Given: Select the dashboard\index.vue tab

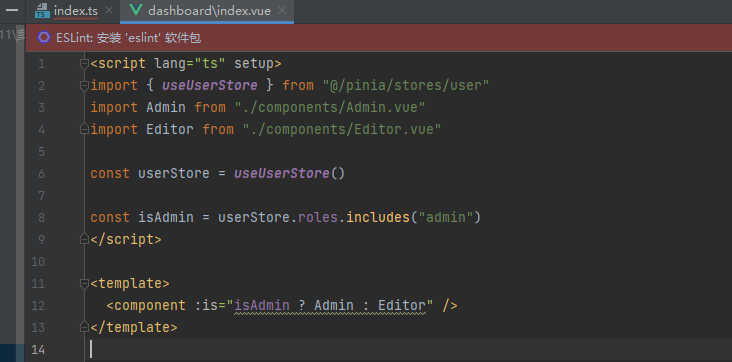Looking at the screenshot, I should coord(209,11).
